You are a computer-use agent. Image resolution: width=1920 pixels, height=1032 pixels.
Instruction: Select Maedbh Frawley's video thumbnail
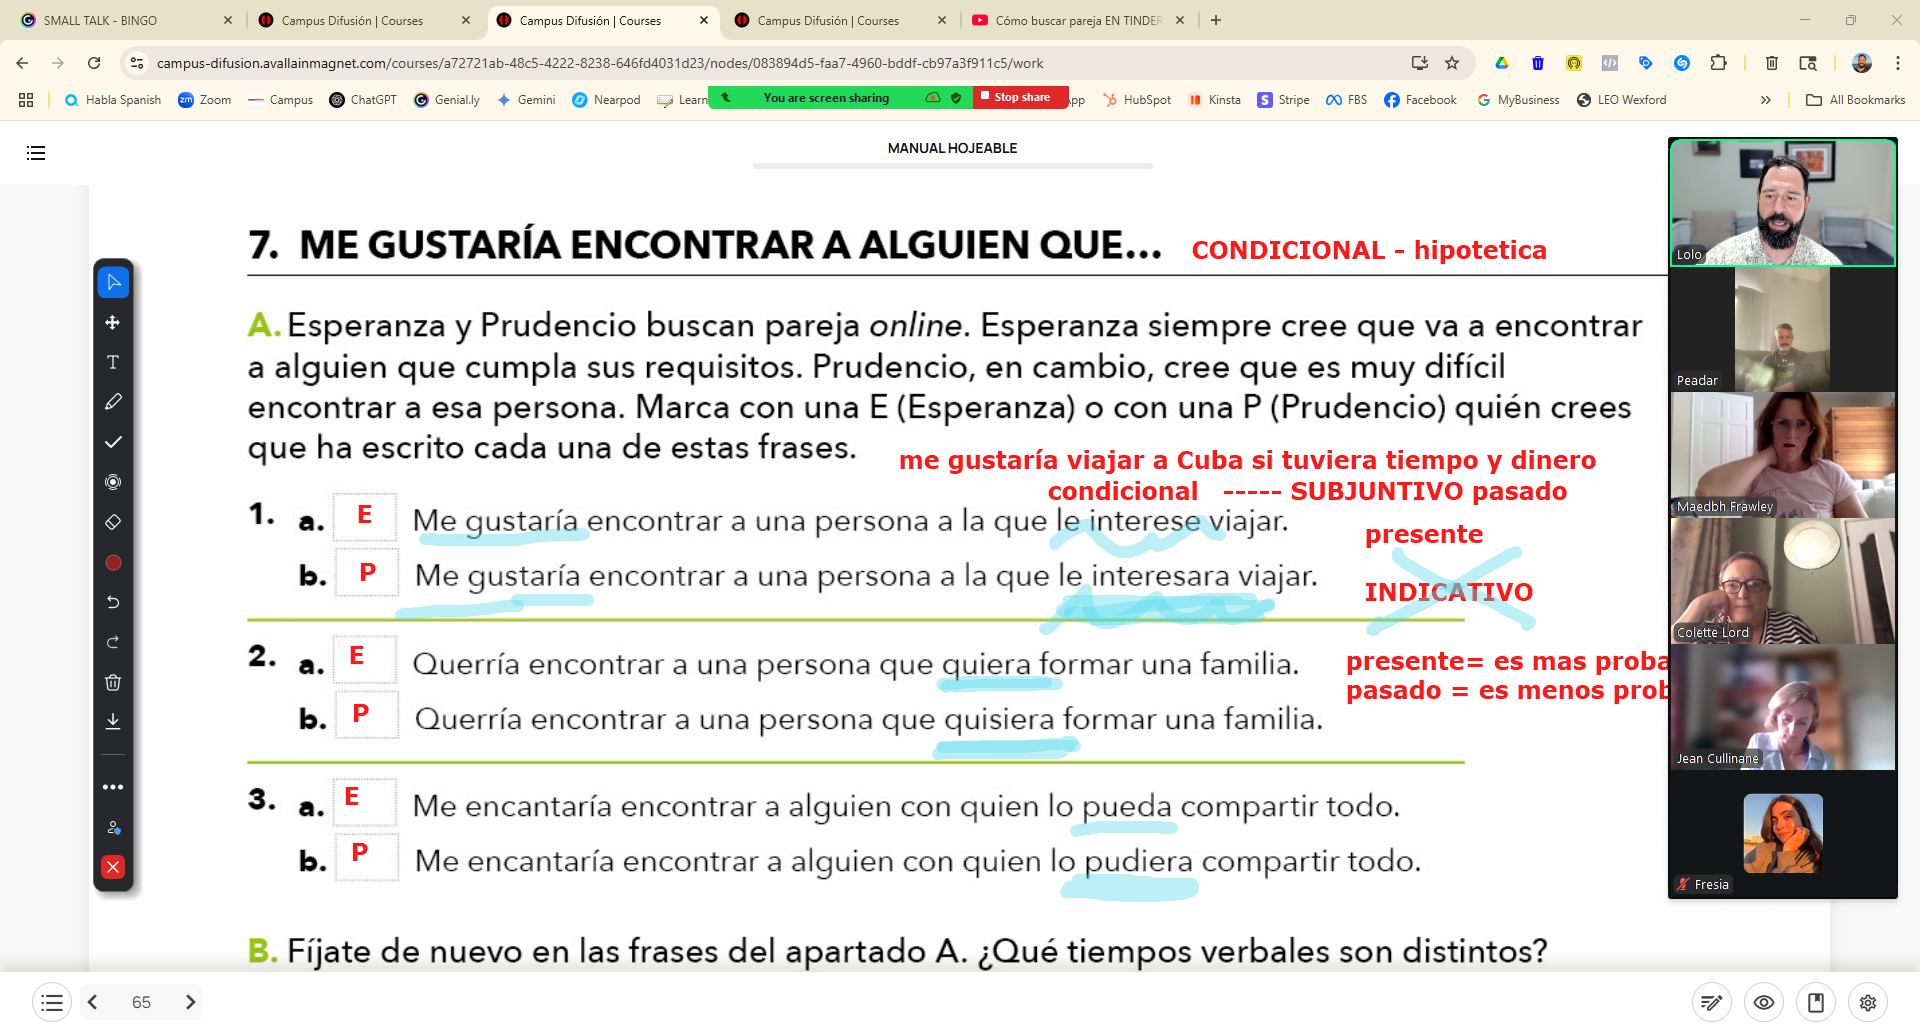[1783, 455]
